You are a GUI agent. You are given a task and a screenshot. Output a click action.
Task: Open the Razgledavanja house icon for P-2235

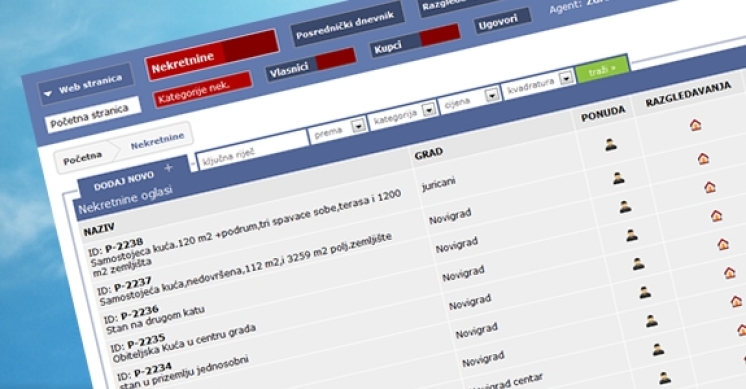pyautogui.click(x=717, y=216)
